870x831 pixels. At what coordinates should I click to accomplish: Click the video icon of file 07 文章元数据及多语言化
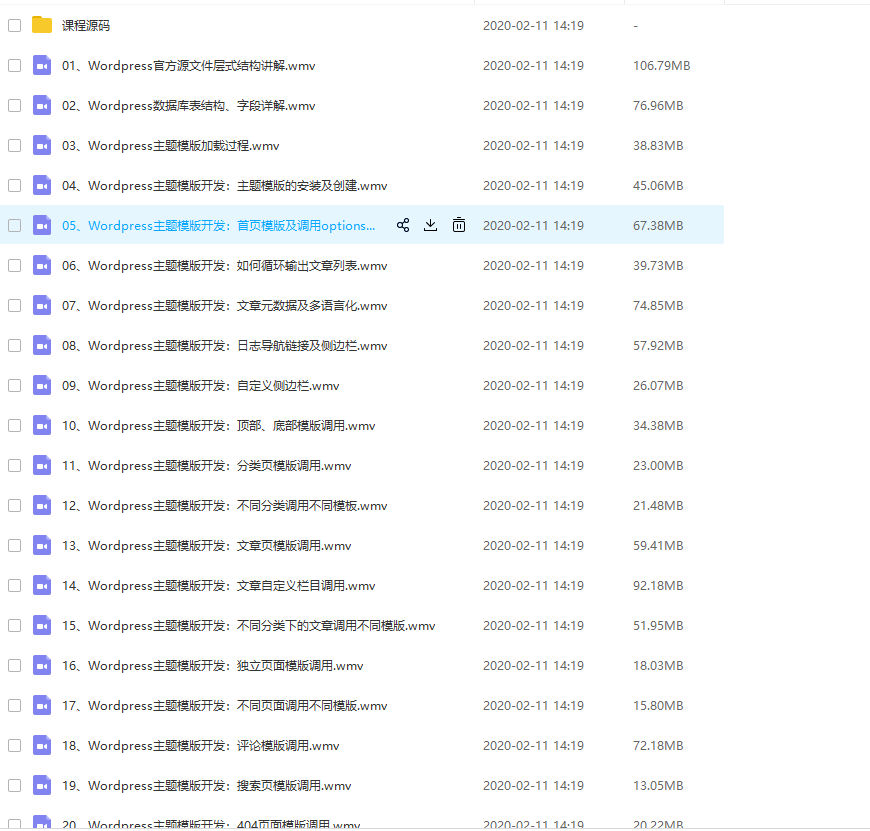click(x=42, y=305)
